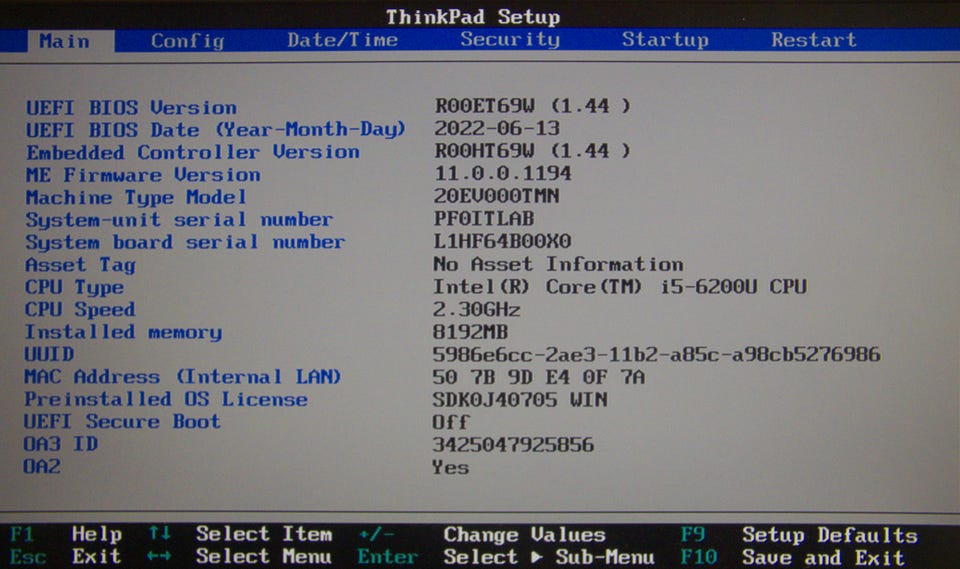
Task: Click OA2 value Yes
Action: (x=451, y=467)
